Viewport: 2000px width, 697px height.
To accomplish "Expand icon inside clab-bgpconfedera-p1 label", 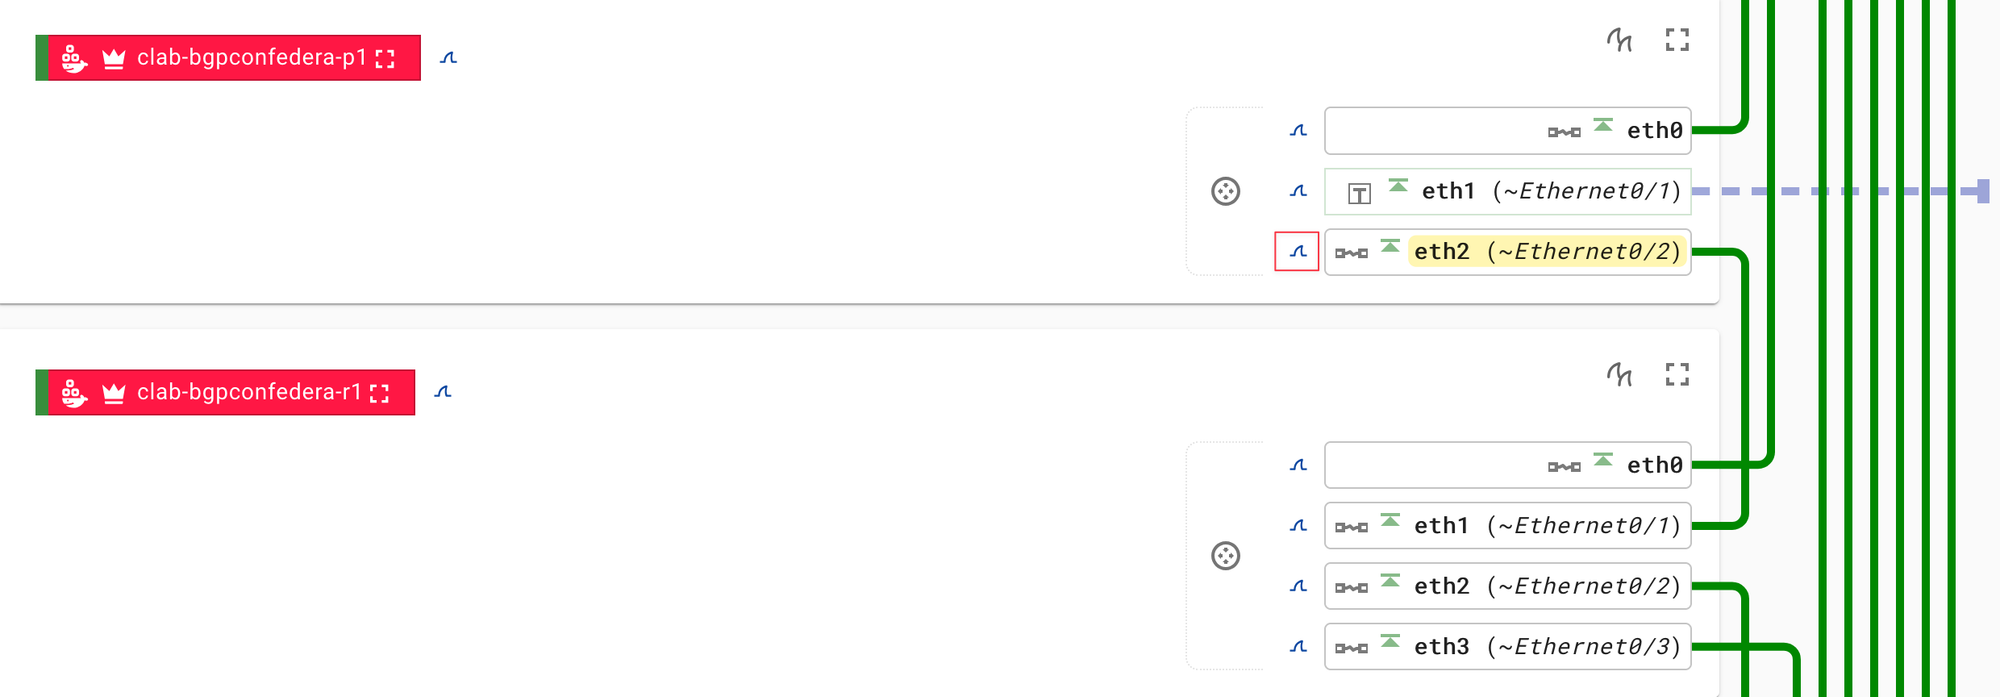I will coord(385,59).
